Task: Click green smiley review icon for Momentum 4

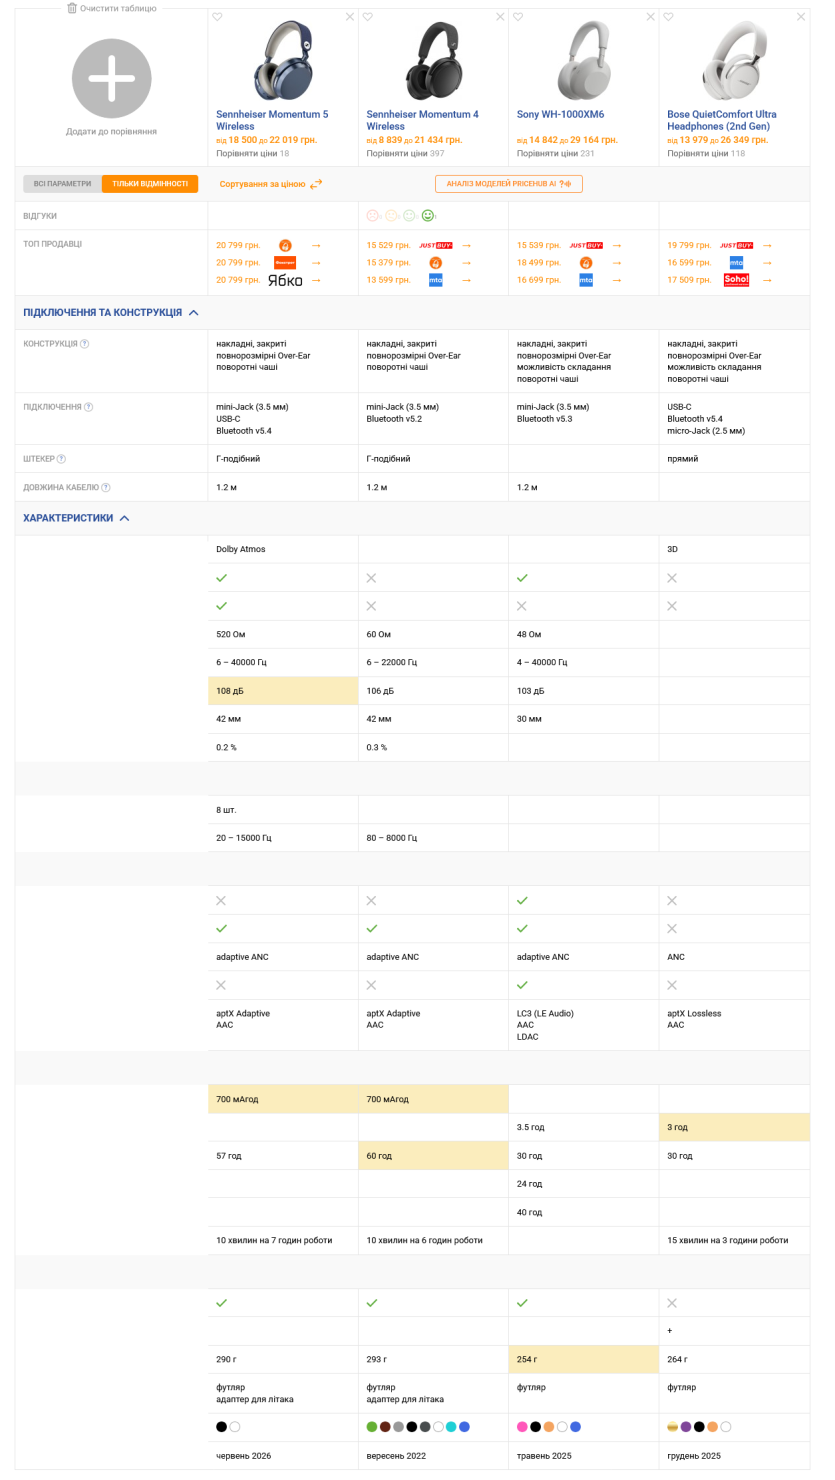Action: click(428, 215)
